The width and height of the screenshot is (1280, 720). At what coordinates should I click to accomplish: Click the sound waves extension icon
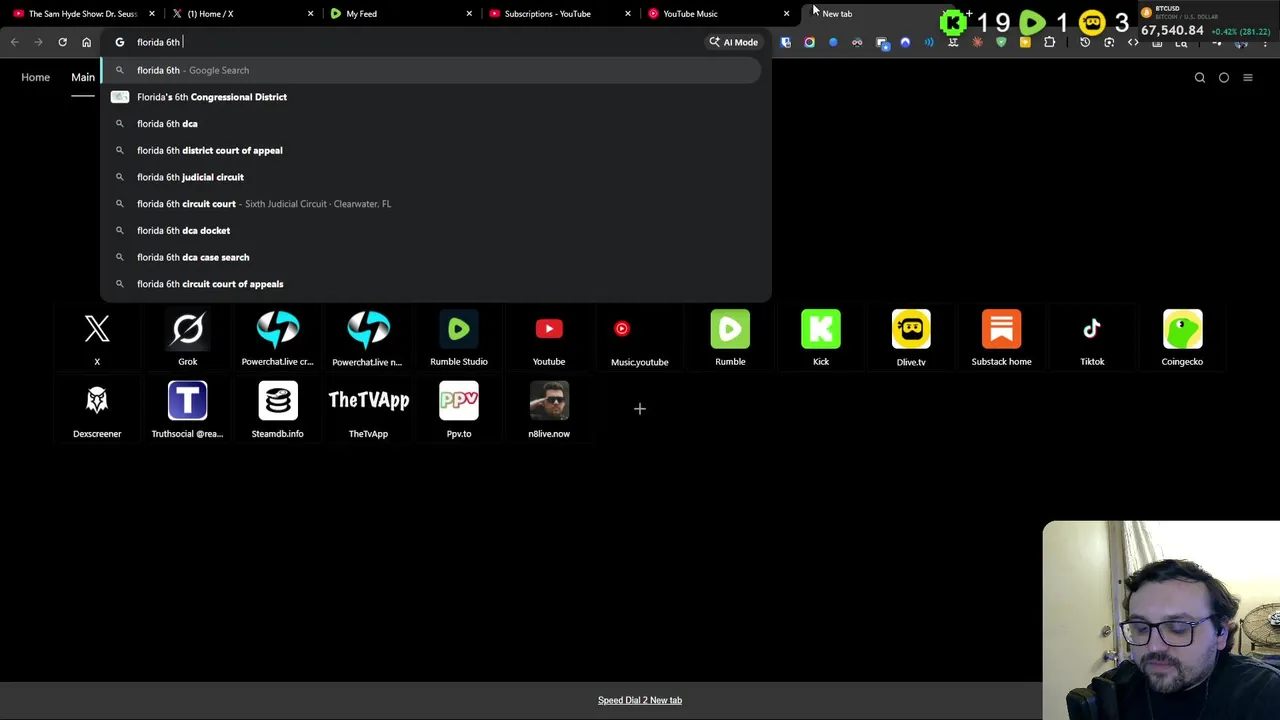click(929, 42)
